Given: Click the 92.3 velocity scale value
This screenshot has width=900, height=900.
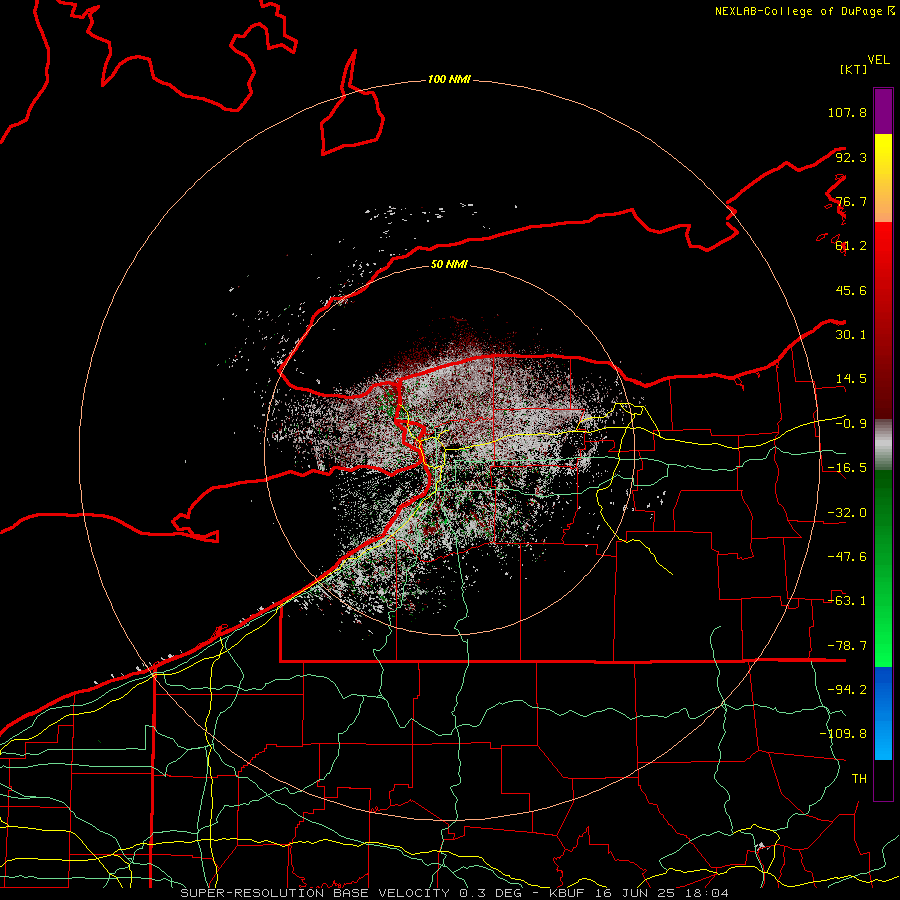Looking at the screenshot, I should click(x=851, y=157).
